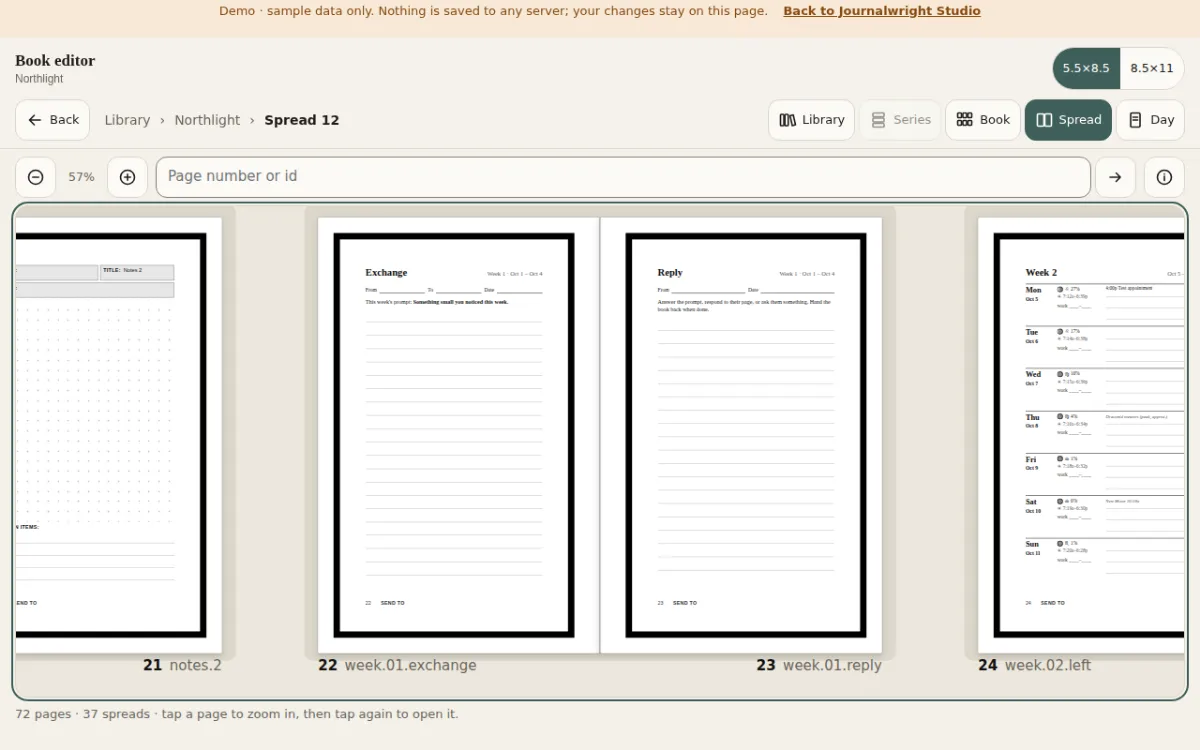Zoom out with the minus icon

(35, 177)
